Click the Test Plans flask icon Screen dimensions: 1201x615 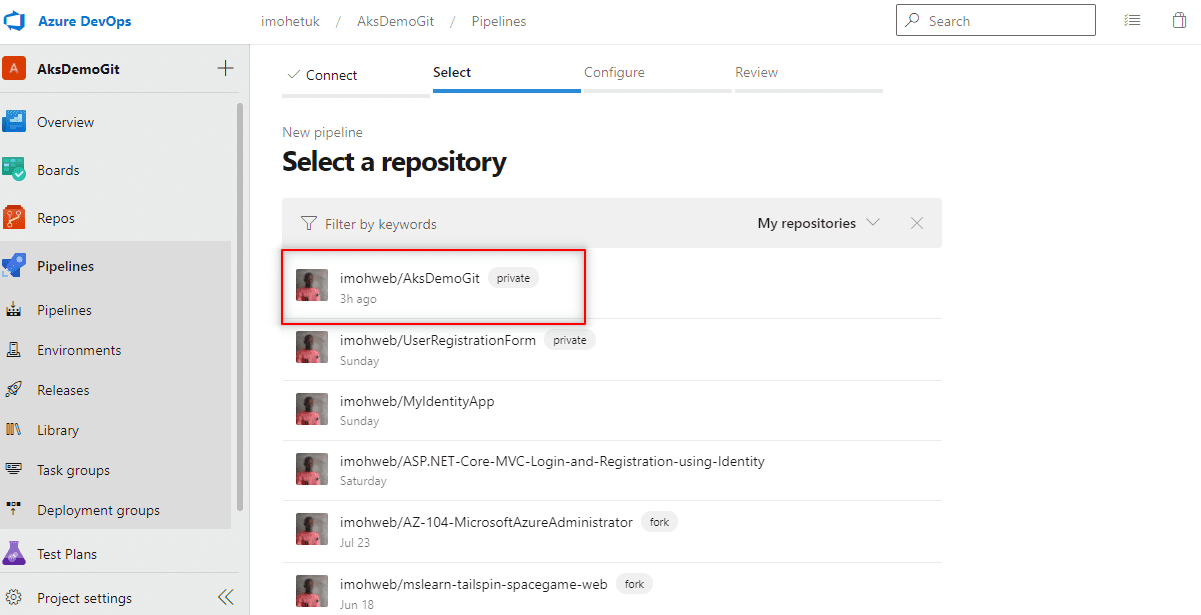(14, 553)
